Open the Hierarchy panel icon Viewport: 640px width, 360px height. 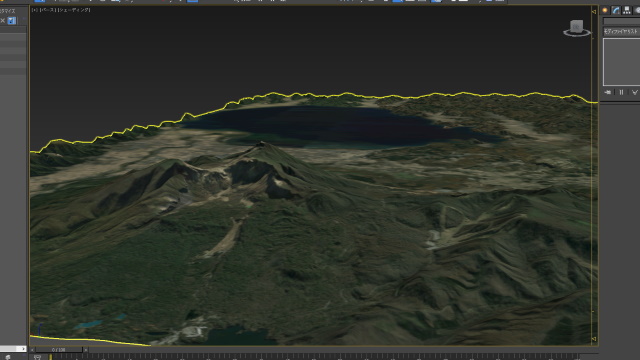(627, 10)
